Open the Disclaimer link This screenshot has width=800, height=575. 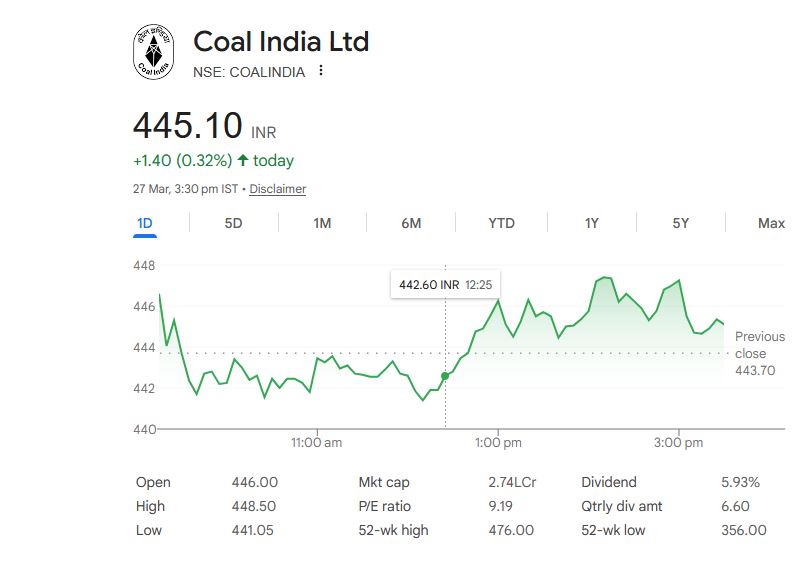[277, 189]
